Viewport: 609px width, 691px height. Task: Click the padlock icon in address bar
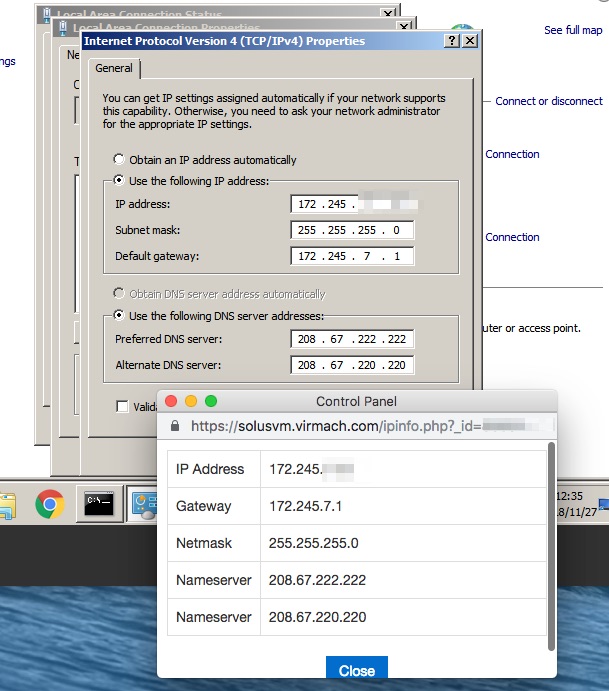[x=176, y=425]
